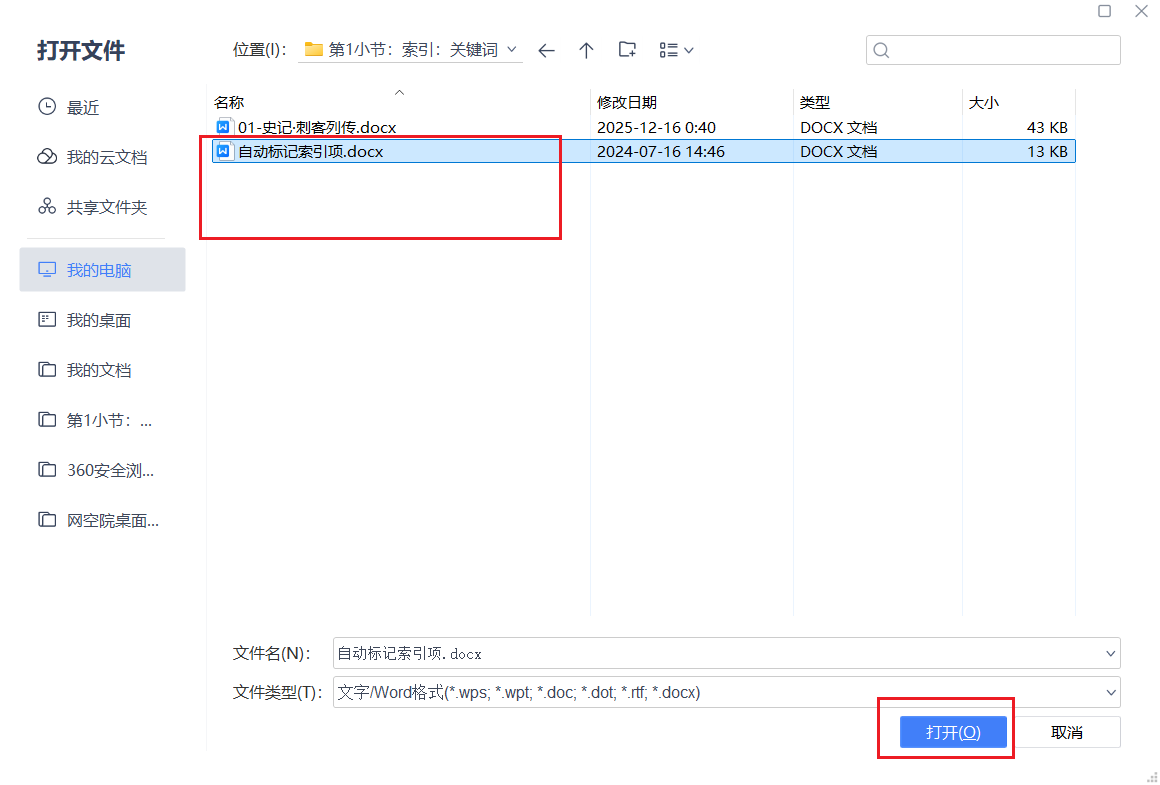Sort files by 修改日期 column header

click(x=627, y=102)
